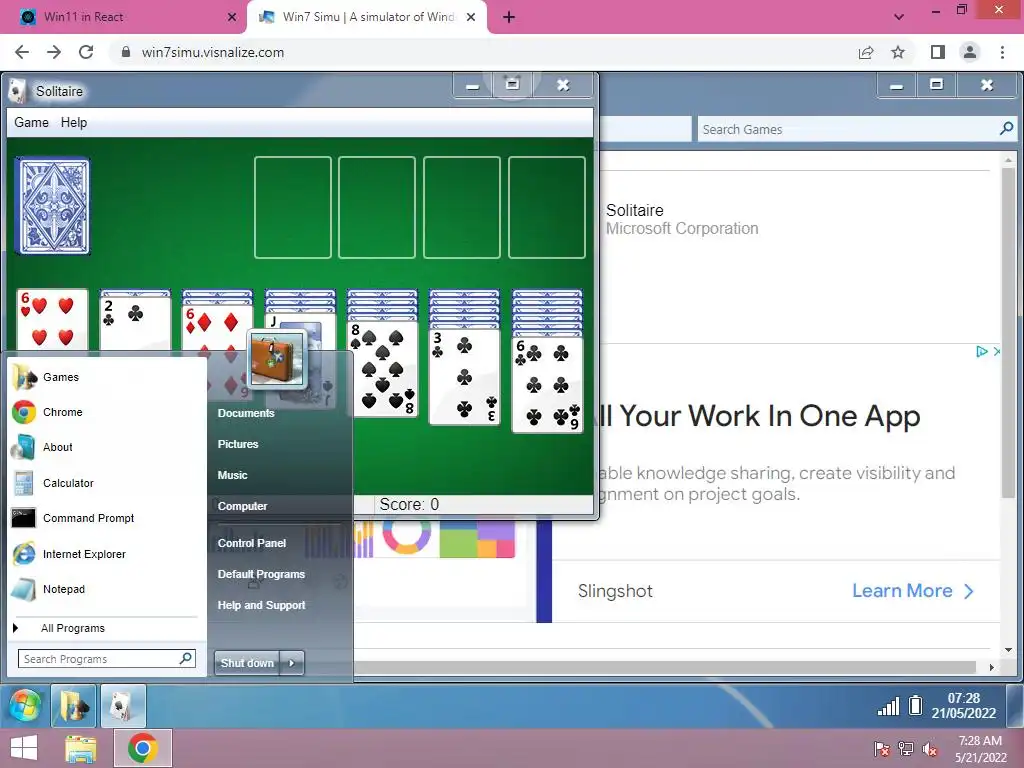This screenshot has width=1024, height=768.
Task: Close the ad with the X
Action: point(997,351)
